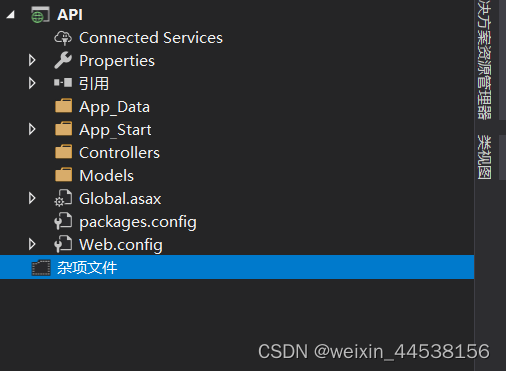Image resolution: width=506 pixels, height=371 pixels.
Task: Expand the App_Start folder
Action: pyautogui.click(x=32, y=129)
